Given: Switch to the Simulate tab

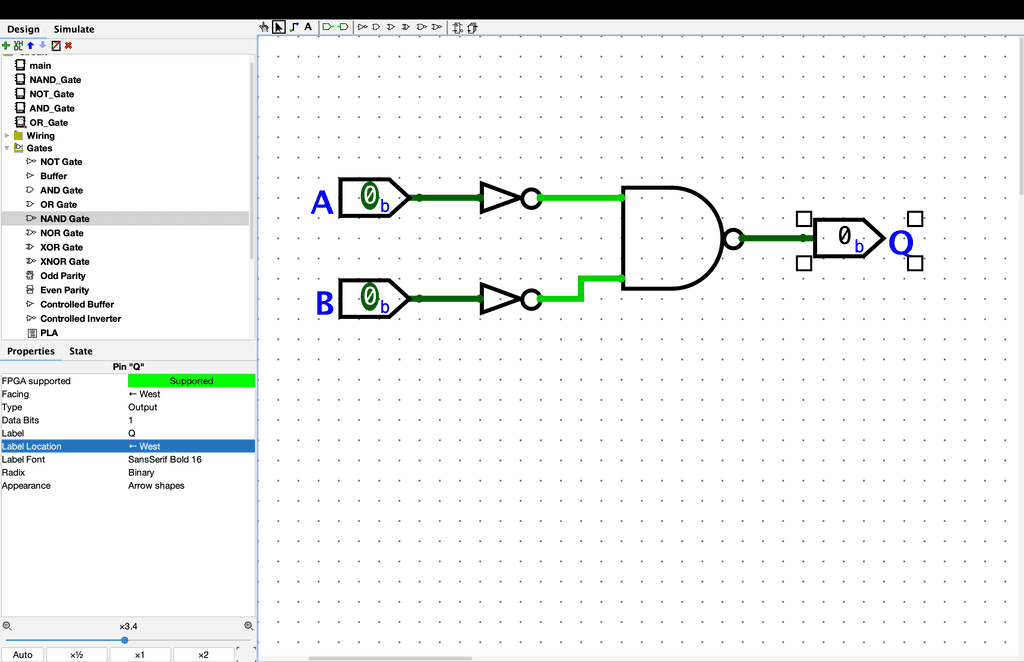Looking at the screenshot, I should point(74,29).
